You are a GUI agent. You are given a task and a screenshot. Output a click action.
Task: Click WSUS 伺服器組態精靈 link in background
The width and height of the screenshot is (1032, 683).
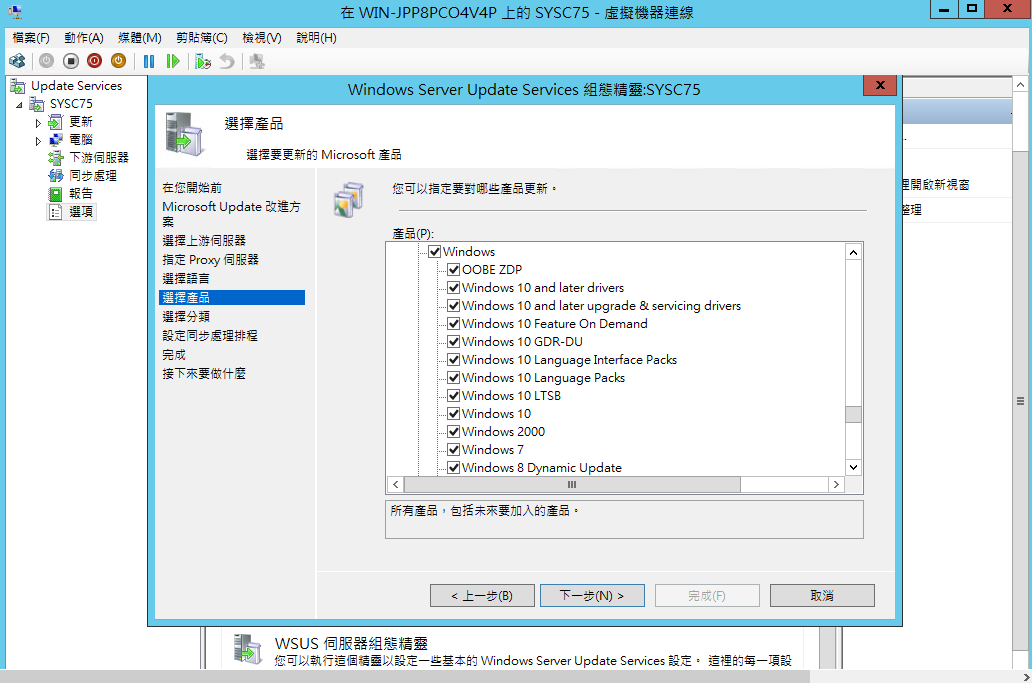[x=351, y=644]
